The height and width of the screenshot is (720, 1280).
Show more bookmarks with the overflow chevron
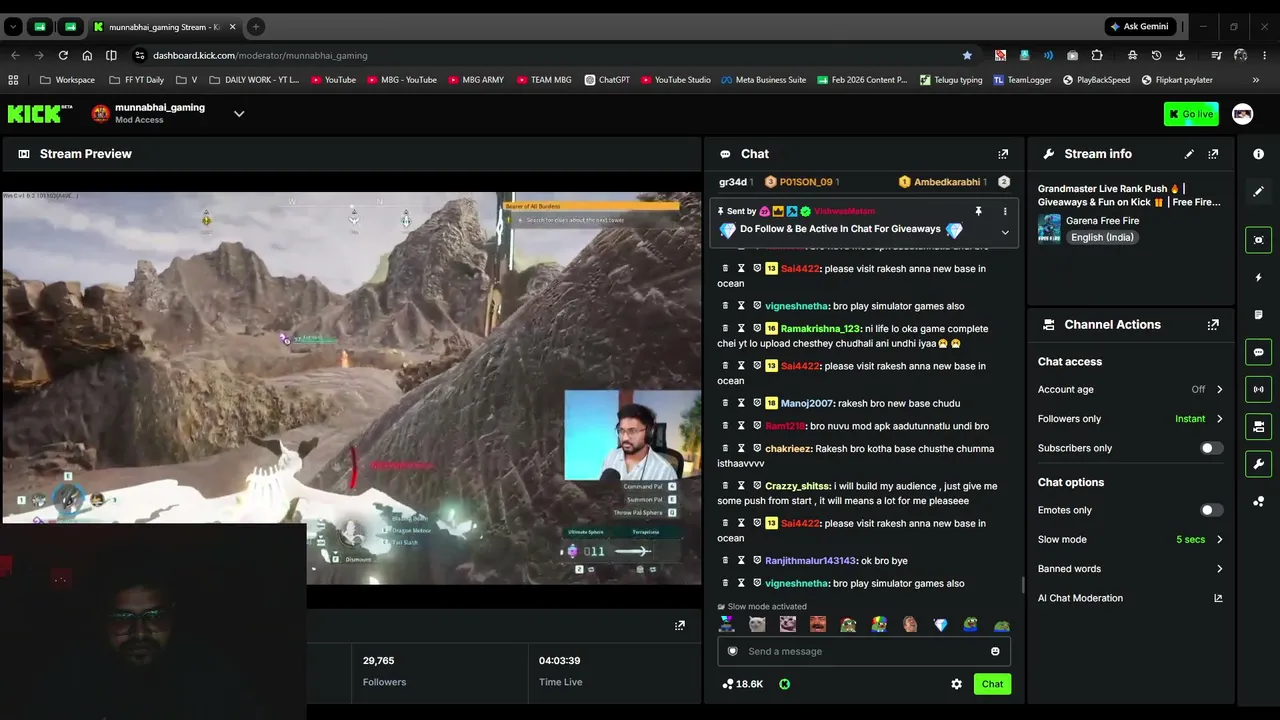1256,80
